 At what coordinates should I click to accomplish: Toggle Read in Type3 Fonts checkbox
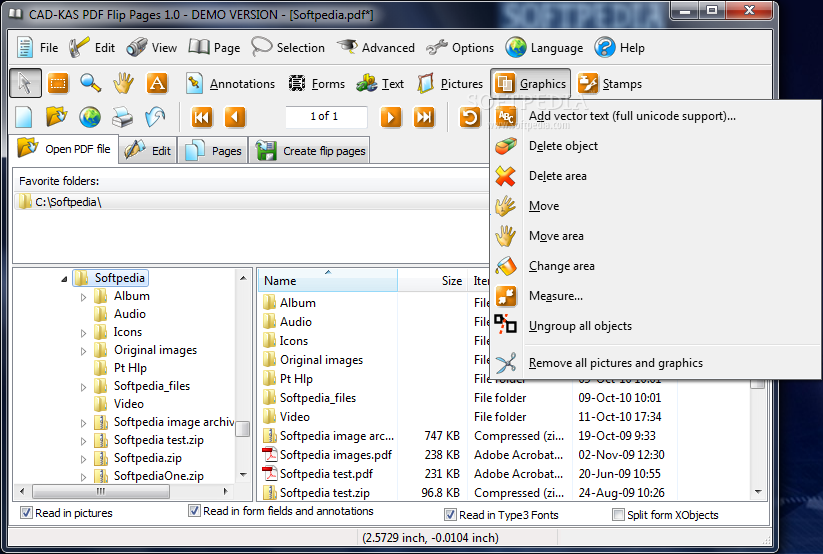click(x=450, y=515)
